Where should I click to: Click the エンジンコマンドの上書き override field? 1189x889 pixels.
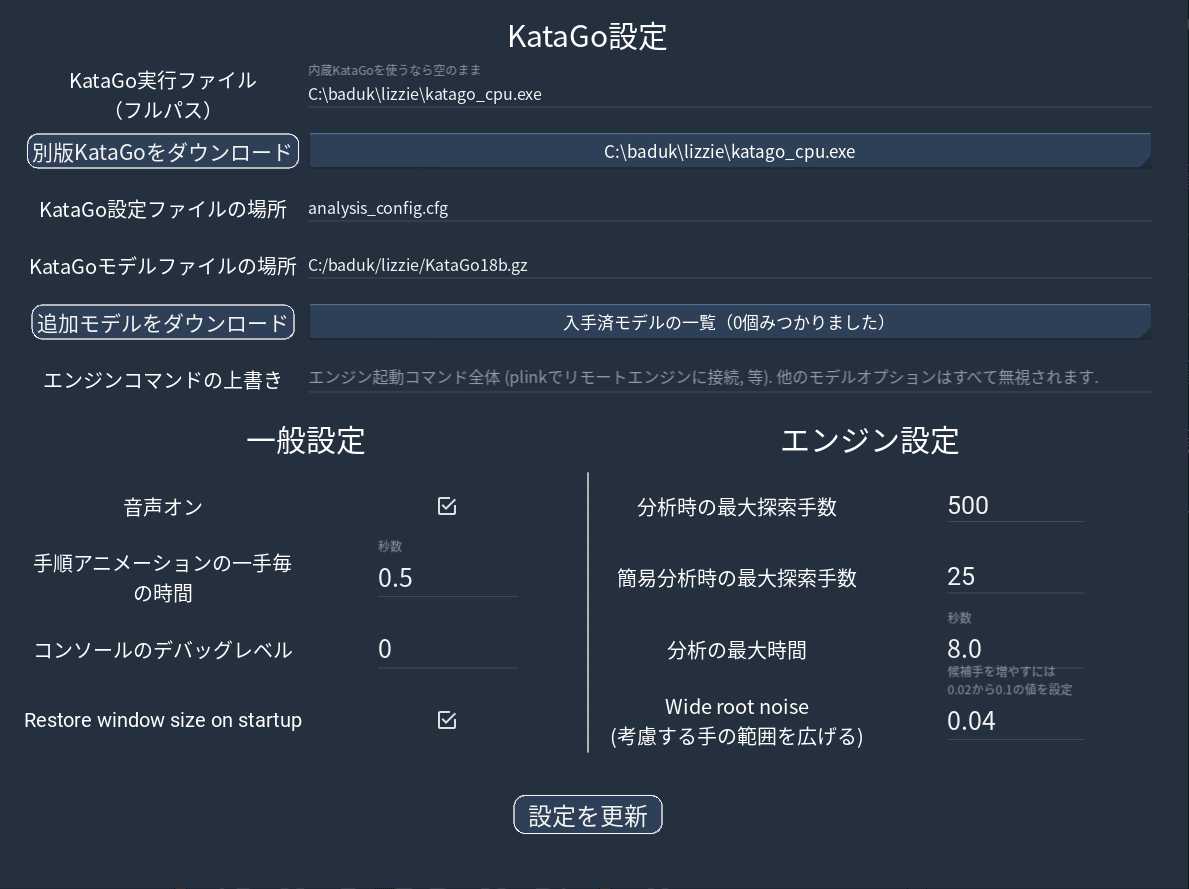[x=729, y=377]
